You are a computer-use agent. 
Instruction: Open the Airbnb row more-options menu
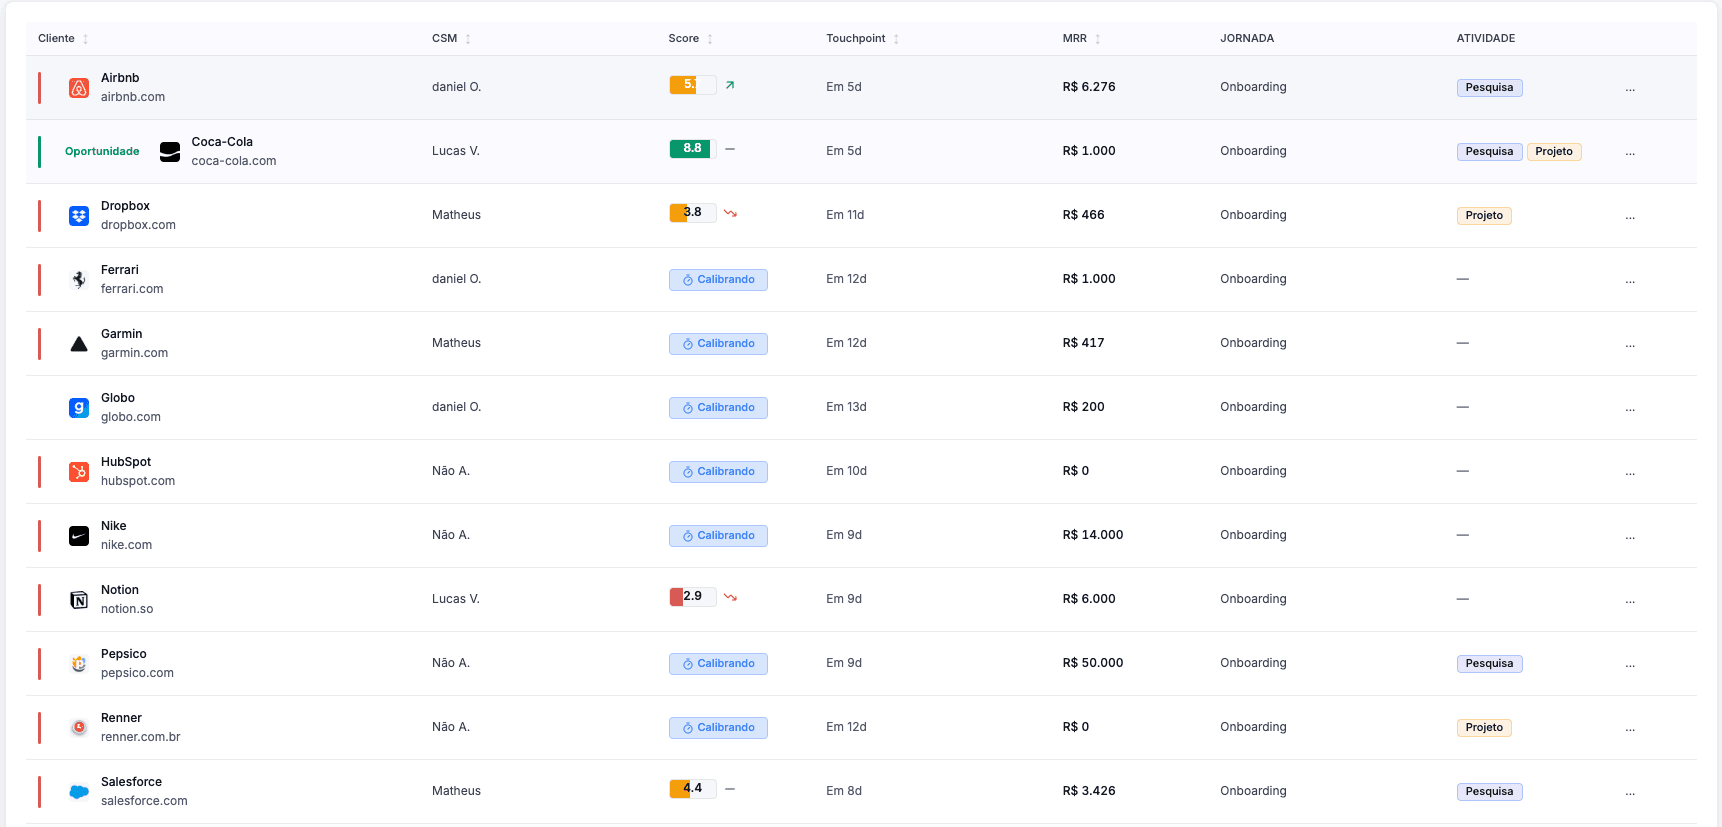(1630, 88)
